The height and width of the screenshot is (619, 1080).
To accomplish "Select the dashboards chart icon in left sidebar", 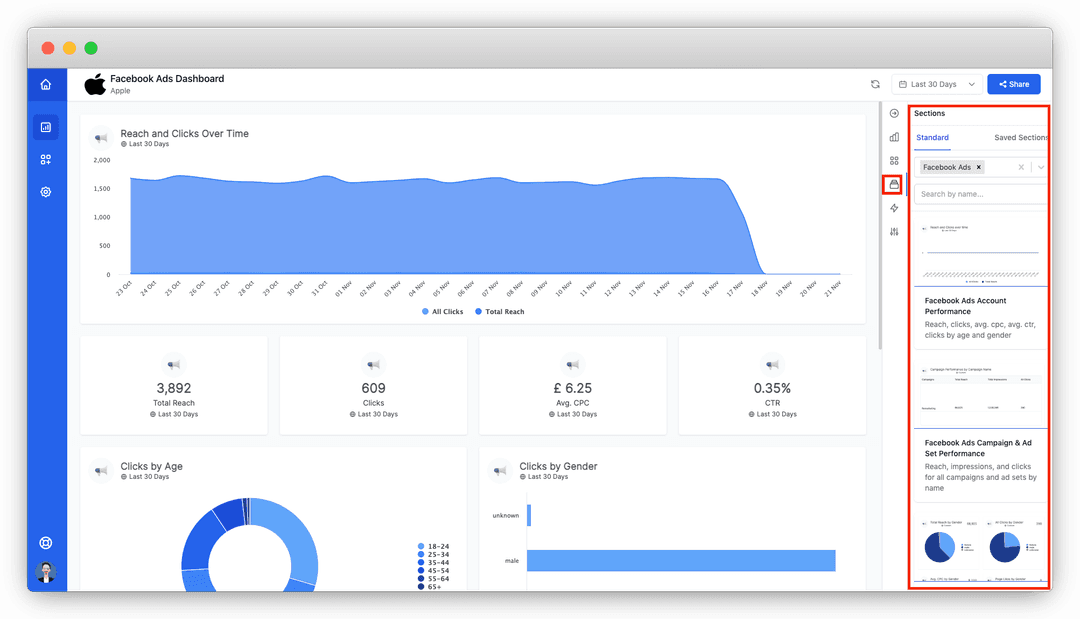I will pos(45,127).
